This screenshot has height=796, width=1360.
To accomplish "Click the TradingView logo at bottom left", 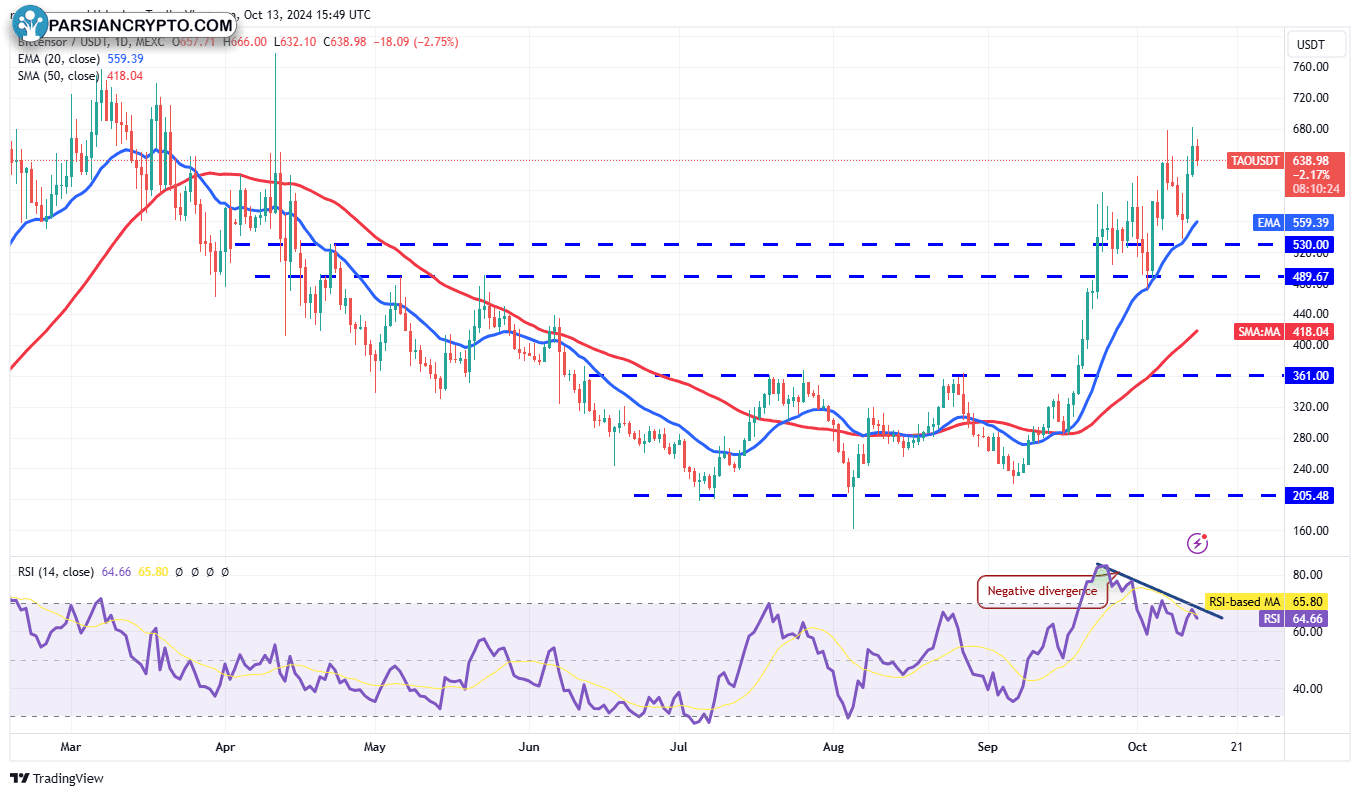I will tap(57, 778).
